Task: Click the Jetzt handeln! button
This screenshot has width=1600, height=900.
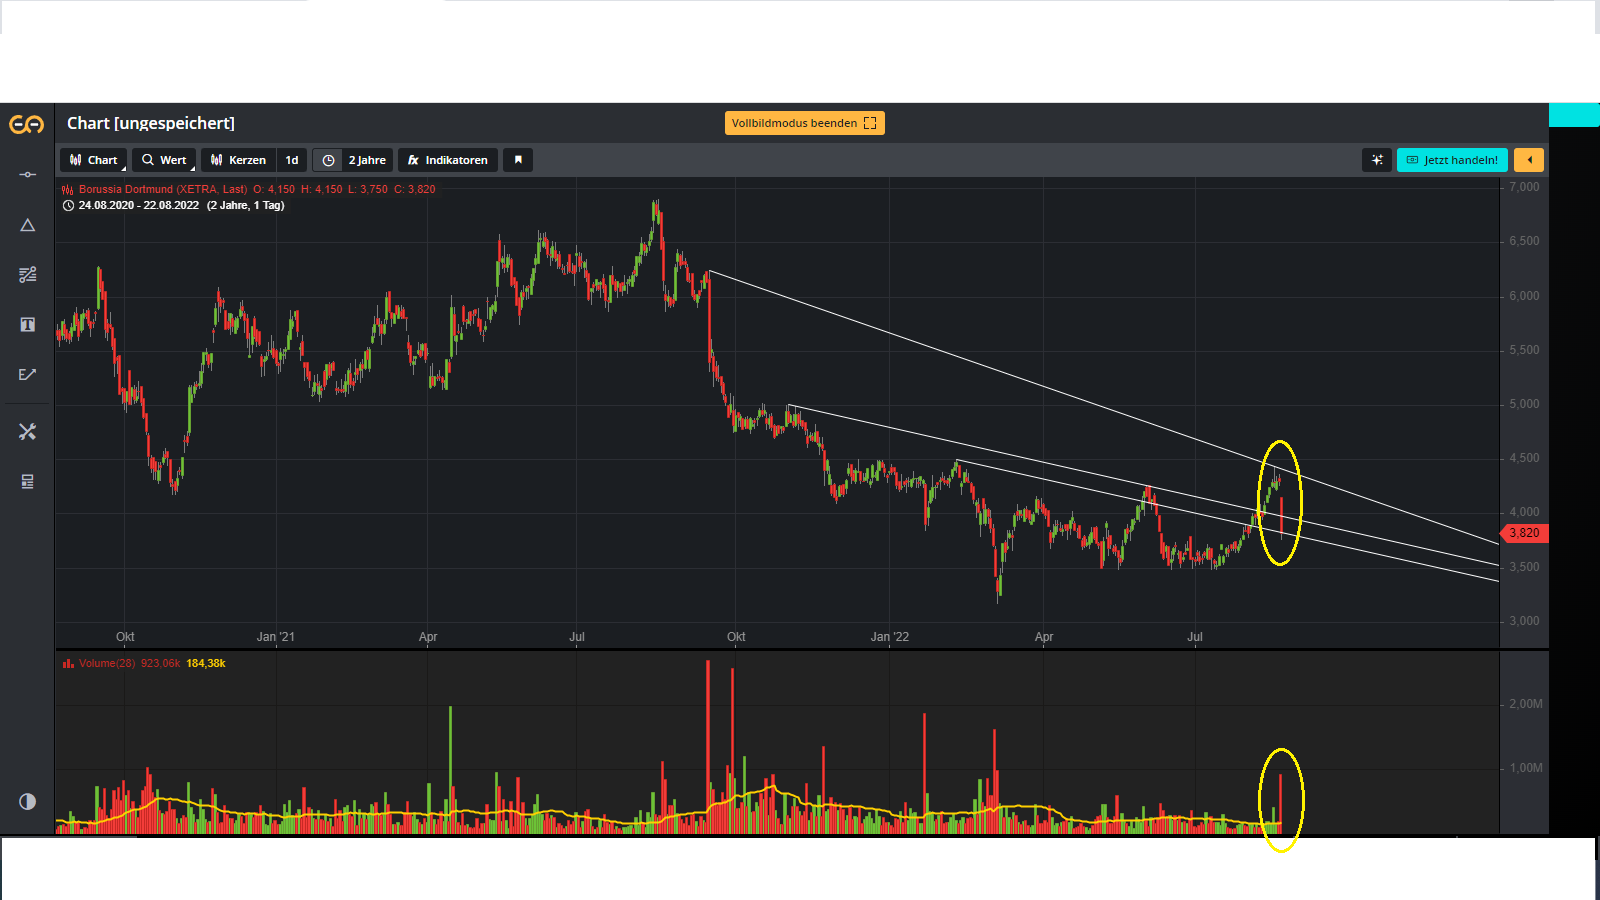Action: [x=1452, y=160]
